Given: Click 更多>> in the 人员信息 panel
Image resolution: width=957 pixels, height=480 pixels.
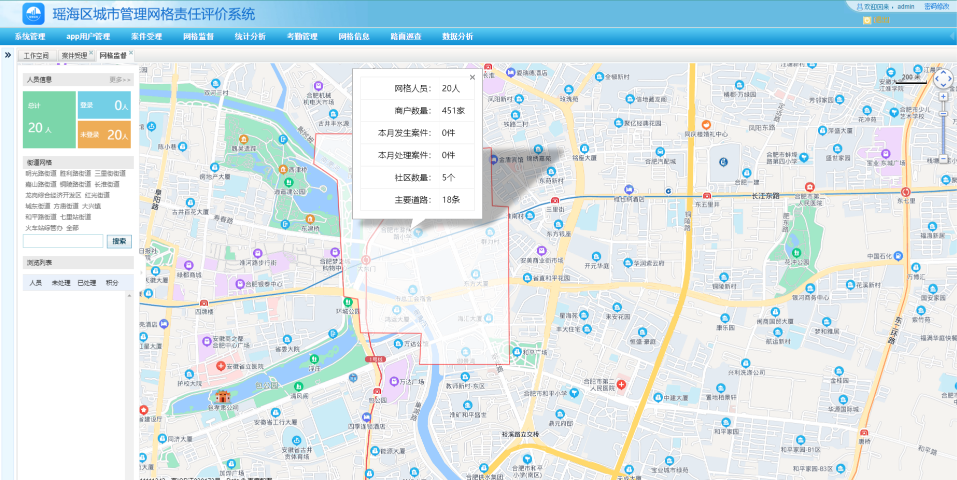Looking at the screenshot, I should pyautogui.click(x=120, y=79).
